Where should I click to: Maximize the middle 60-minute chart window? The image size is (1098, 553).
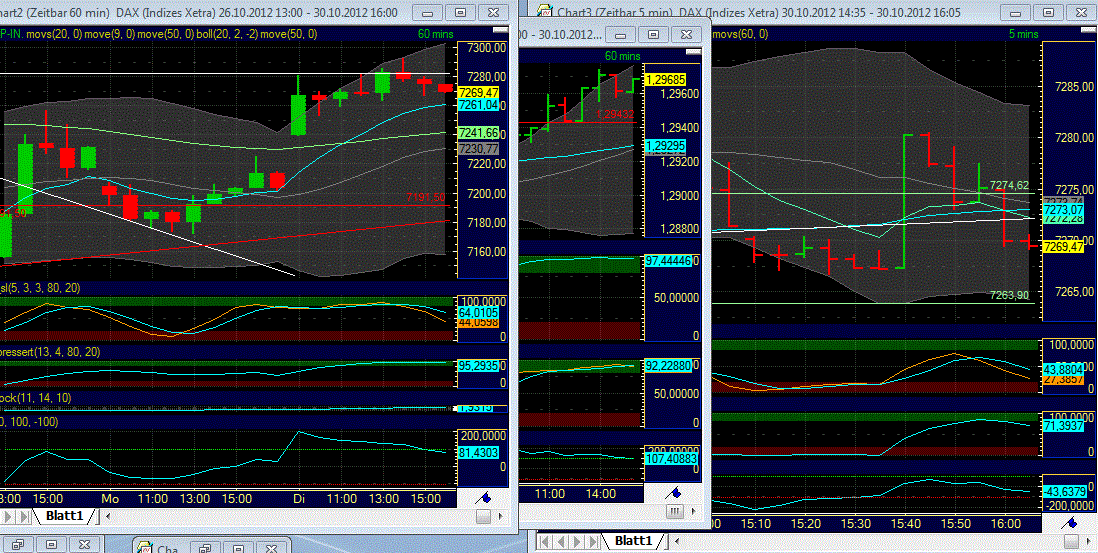pos(653,34)
